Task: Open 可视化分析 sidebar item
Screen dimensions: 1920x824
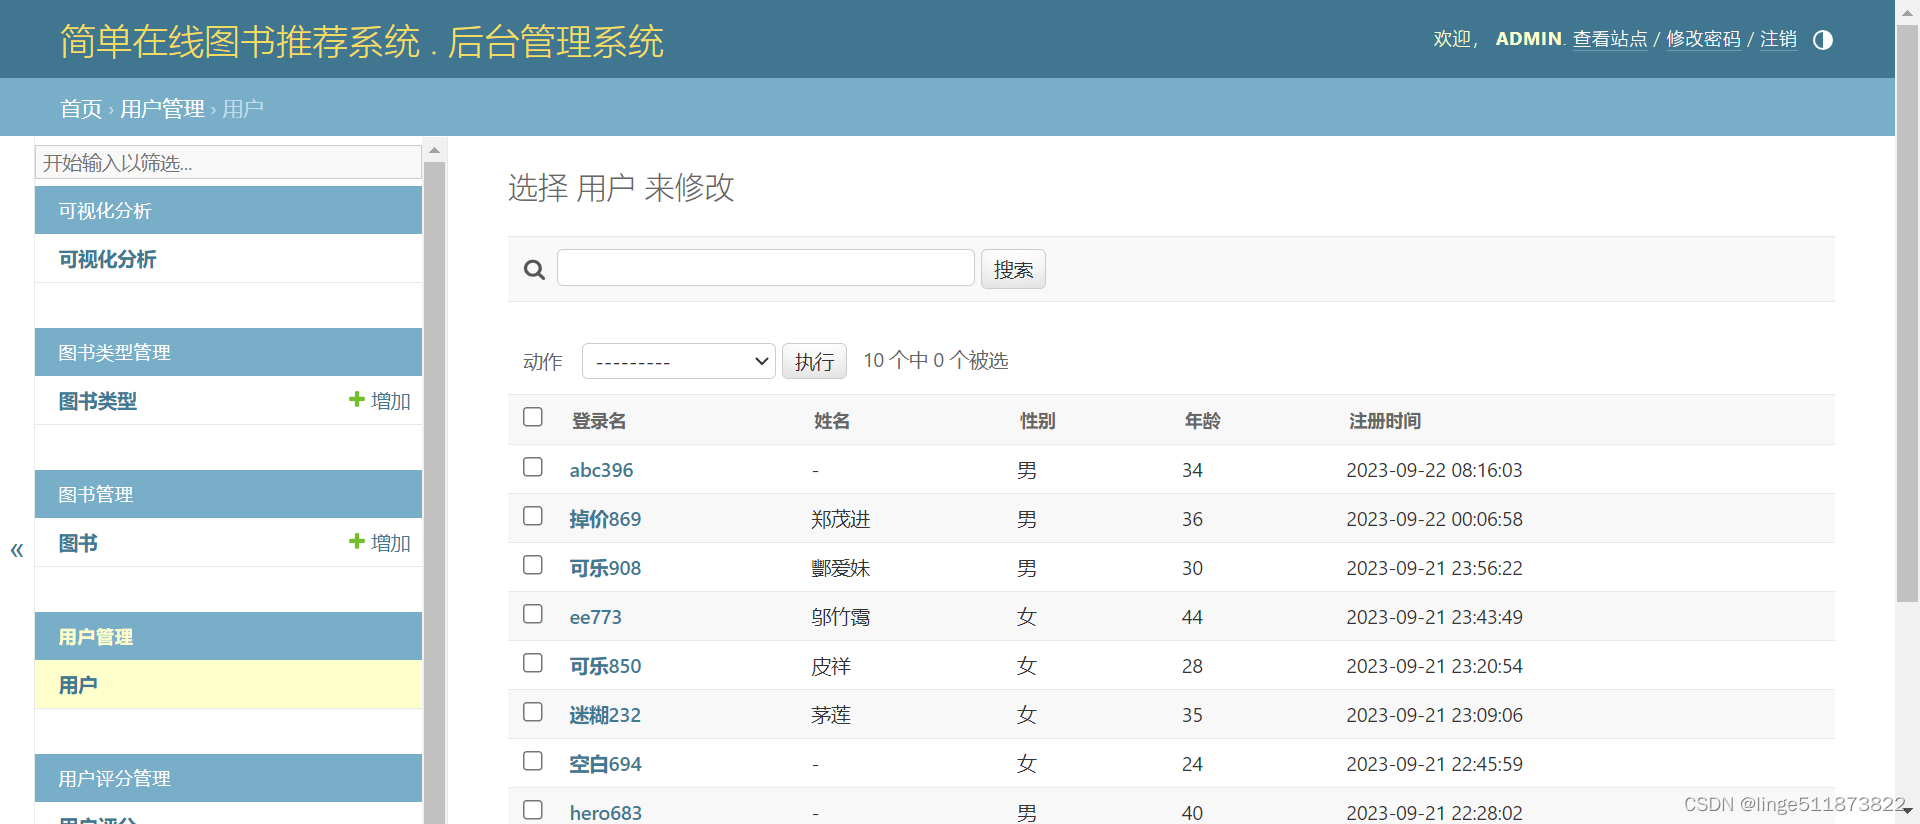Action: point(107,259)
